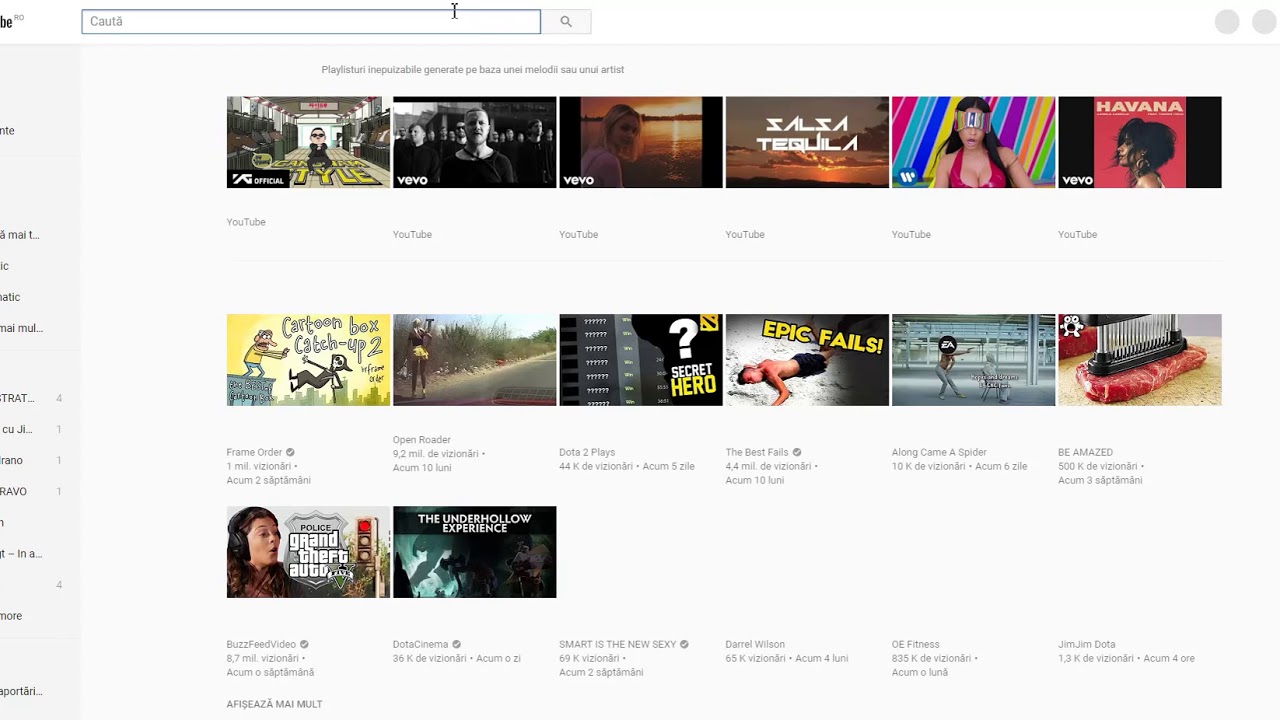This screenshot has height=720, width=1280.
Task: Focus the Caută search field
Action: click(x=311, y=21)
